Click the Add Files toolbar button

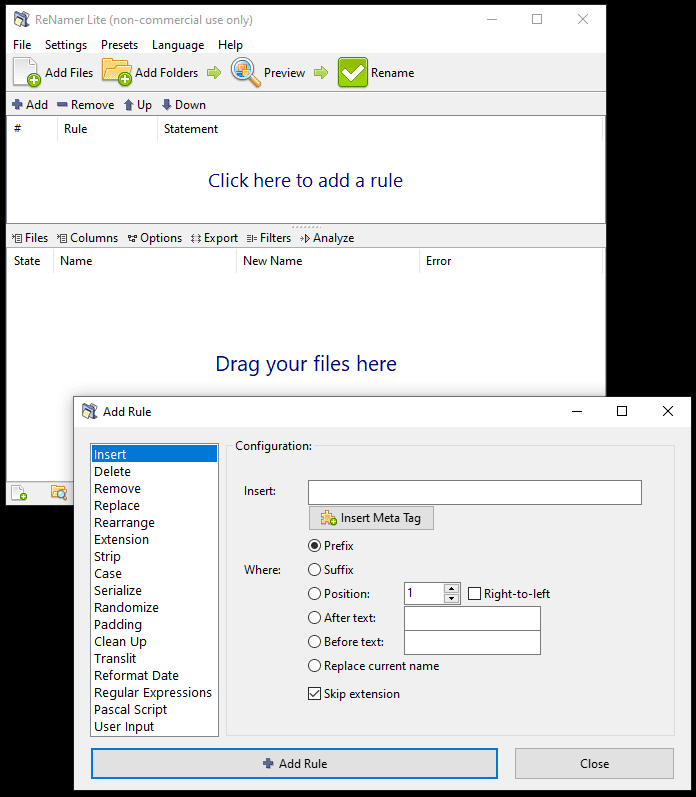[53, 73]
